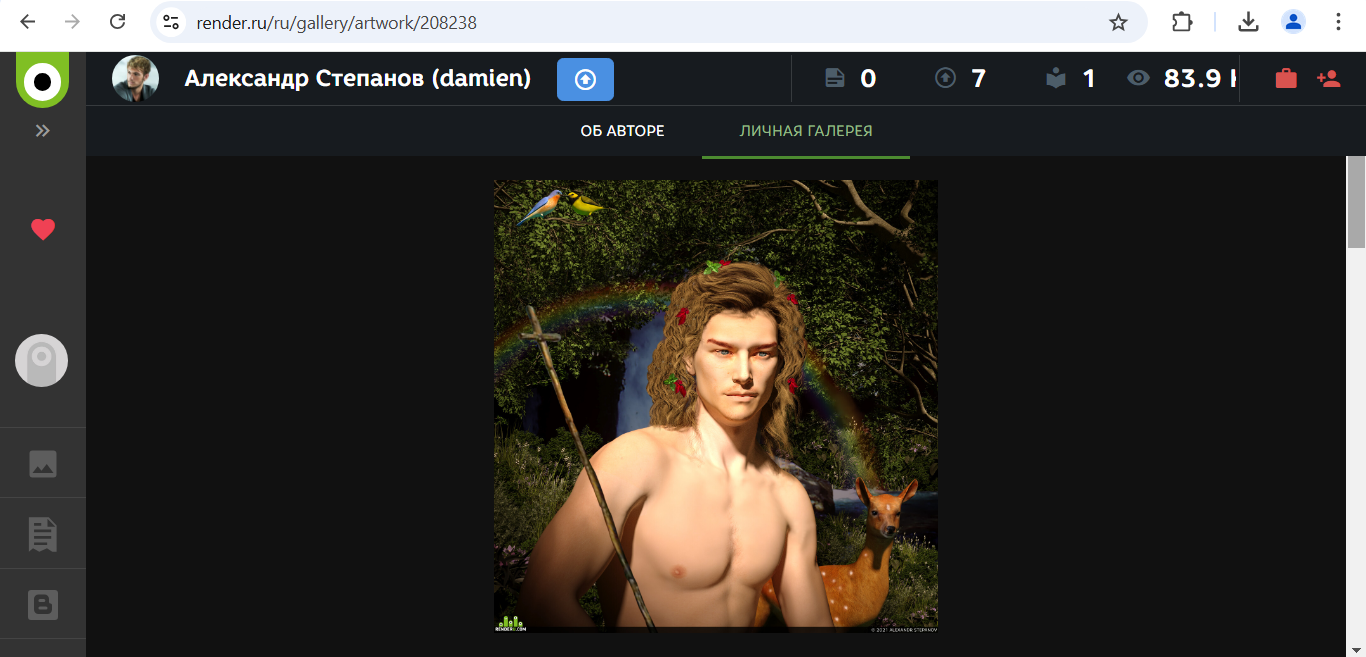Click the artwork image of the youth
The width and height of the screenshot is (1366, 657).
coord(715,405)
